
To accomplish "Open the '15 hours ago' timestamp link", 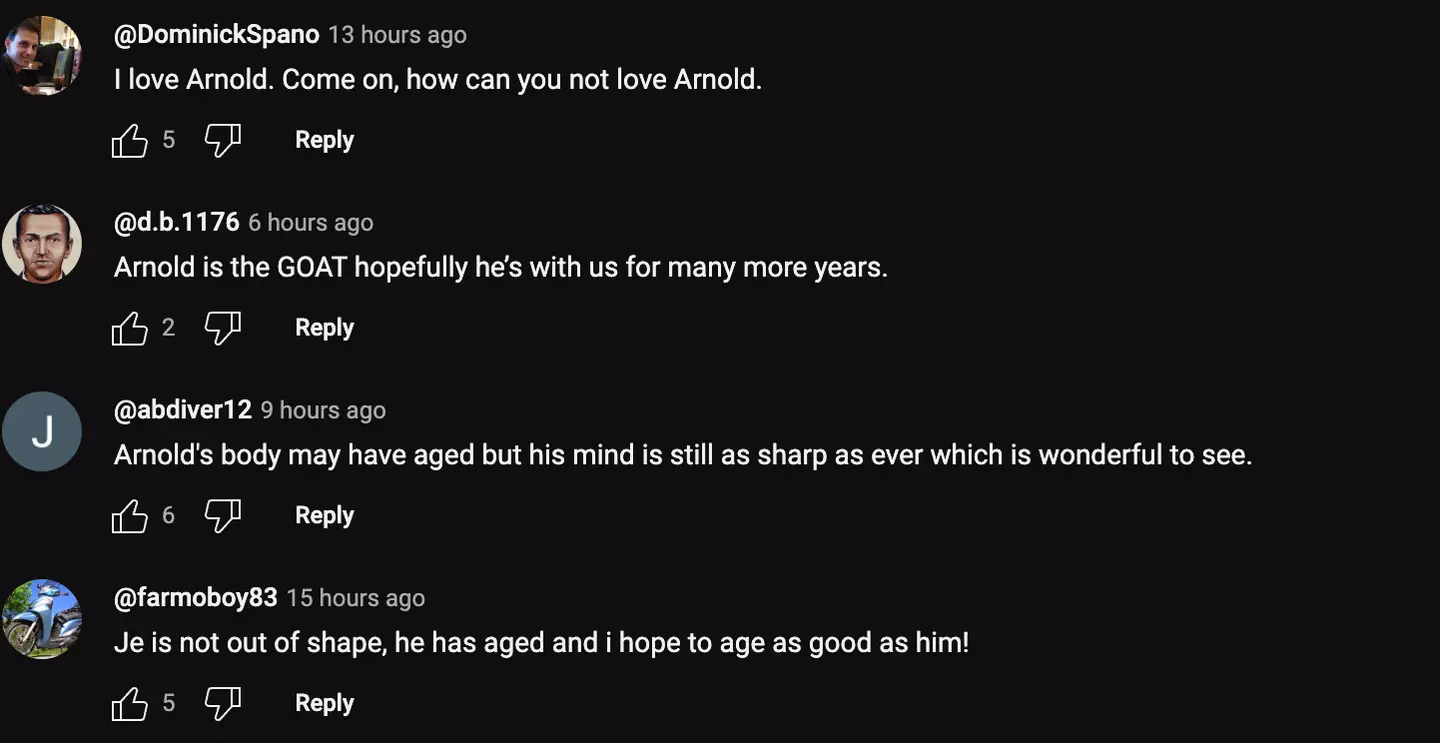I will point(355,598).
